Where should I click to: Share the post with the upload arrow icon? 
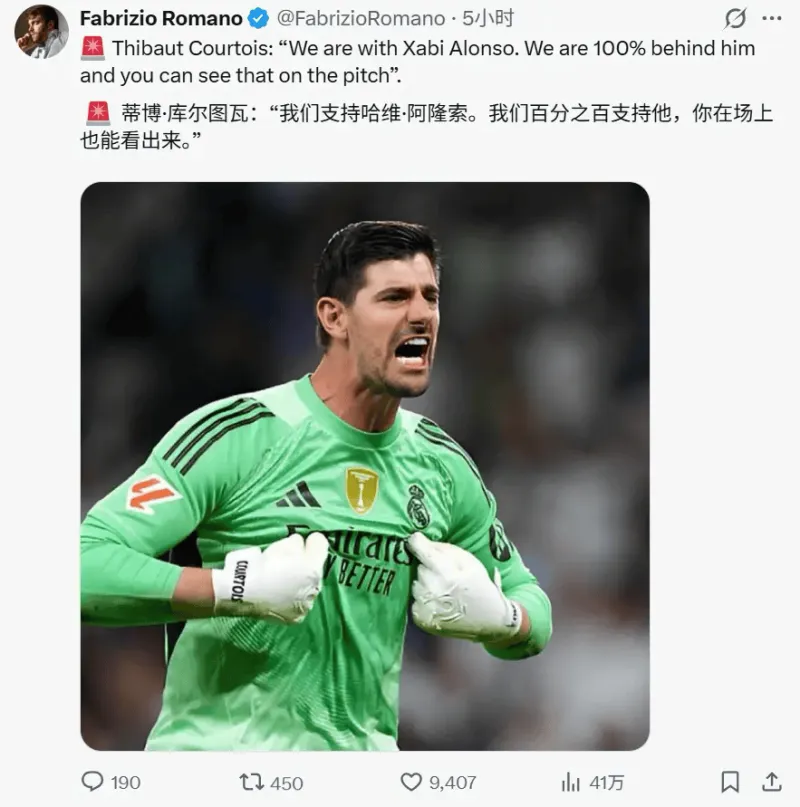(x=772, y=782)
